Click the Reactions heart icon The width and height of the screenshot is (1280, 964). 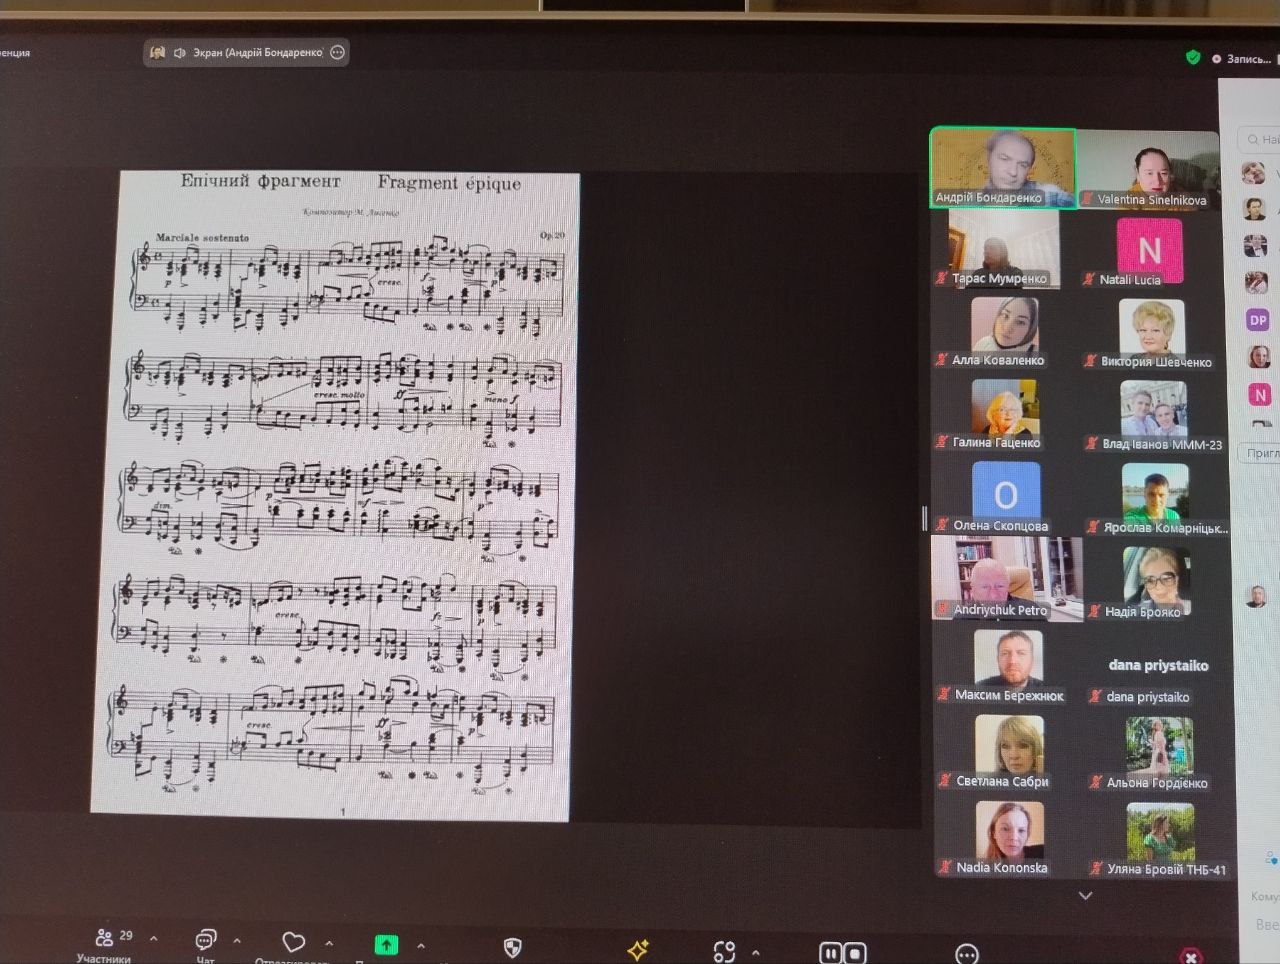click(x=293, y=941)
